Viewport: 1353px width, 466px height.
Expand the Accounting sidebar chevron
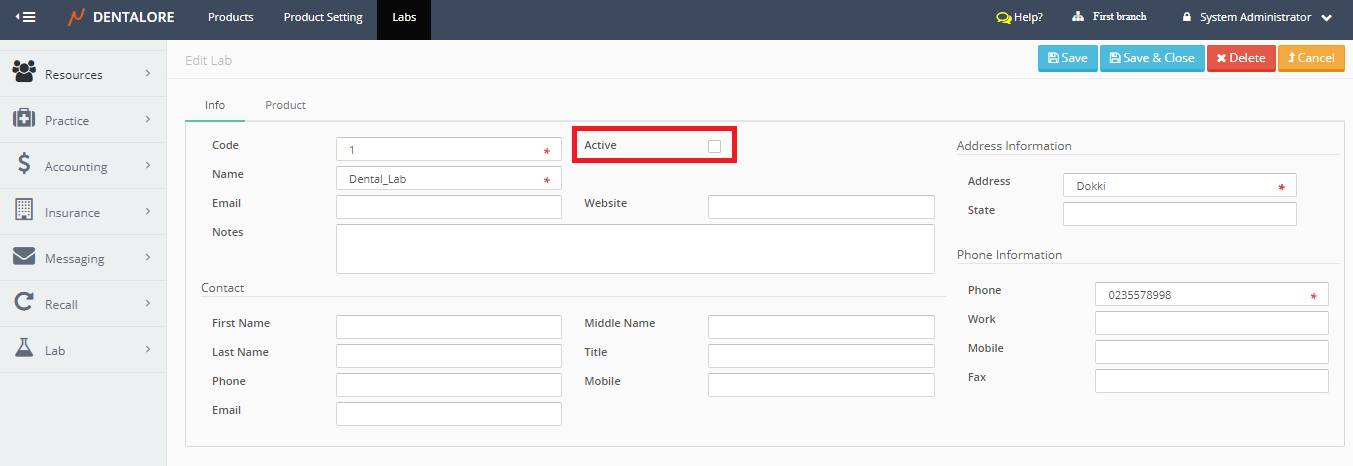(147, 166)
